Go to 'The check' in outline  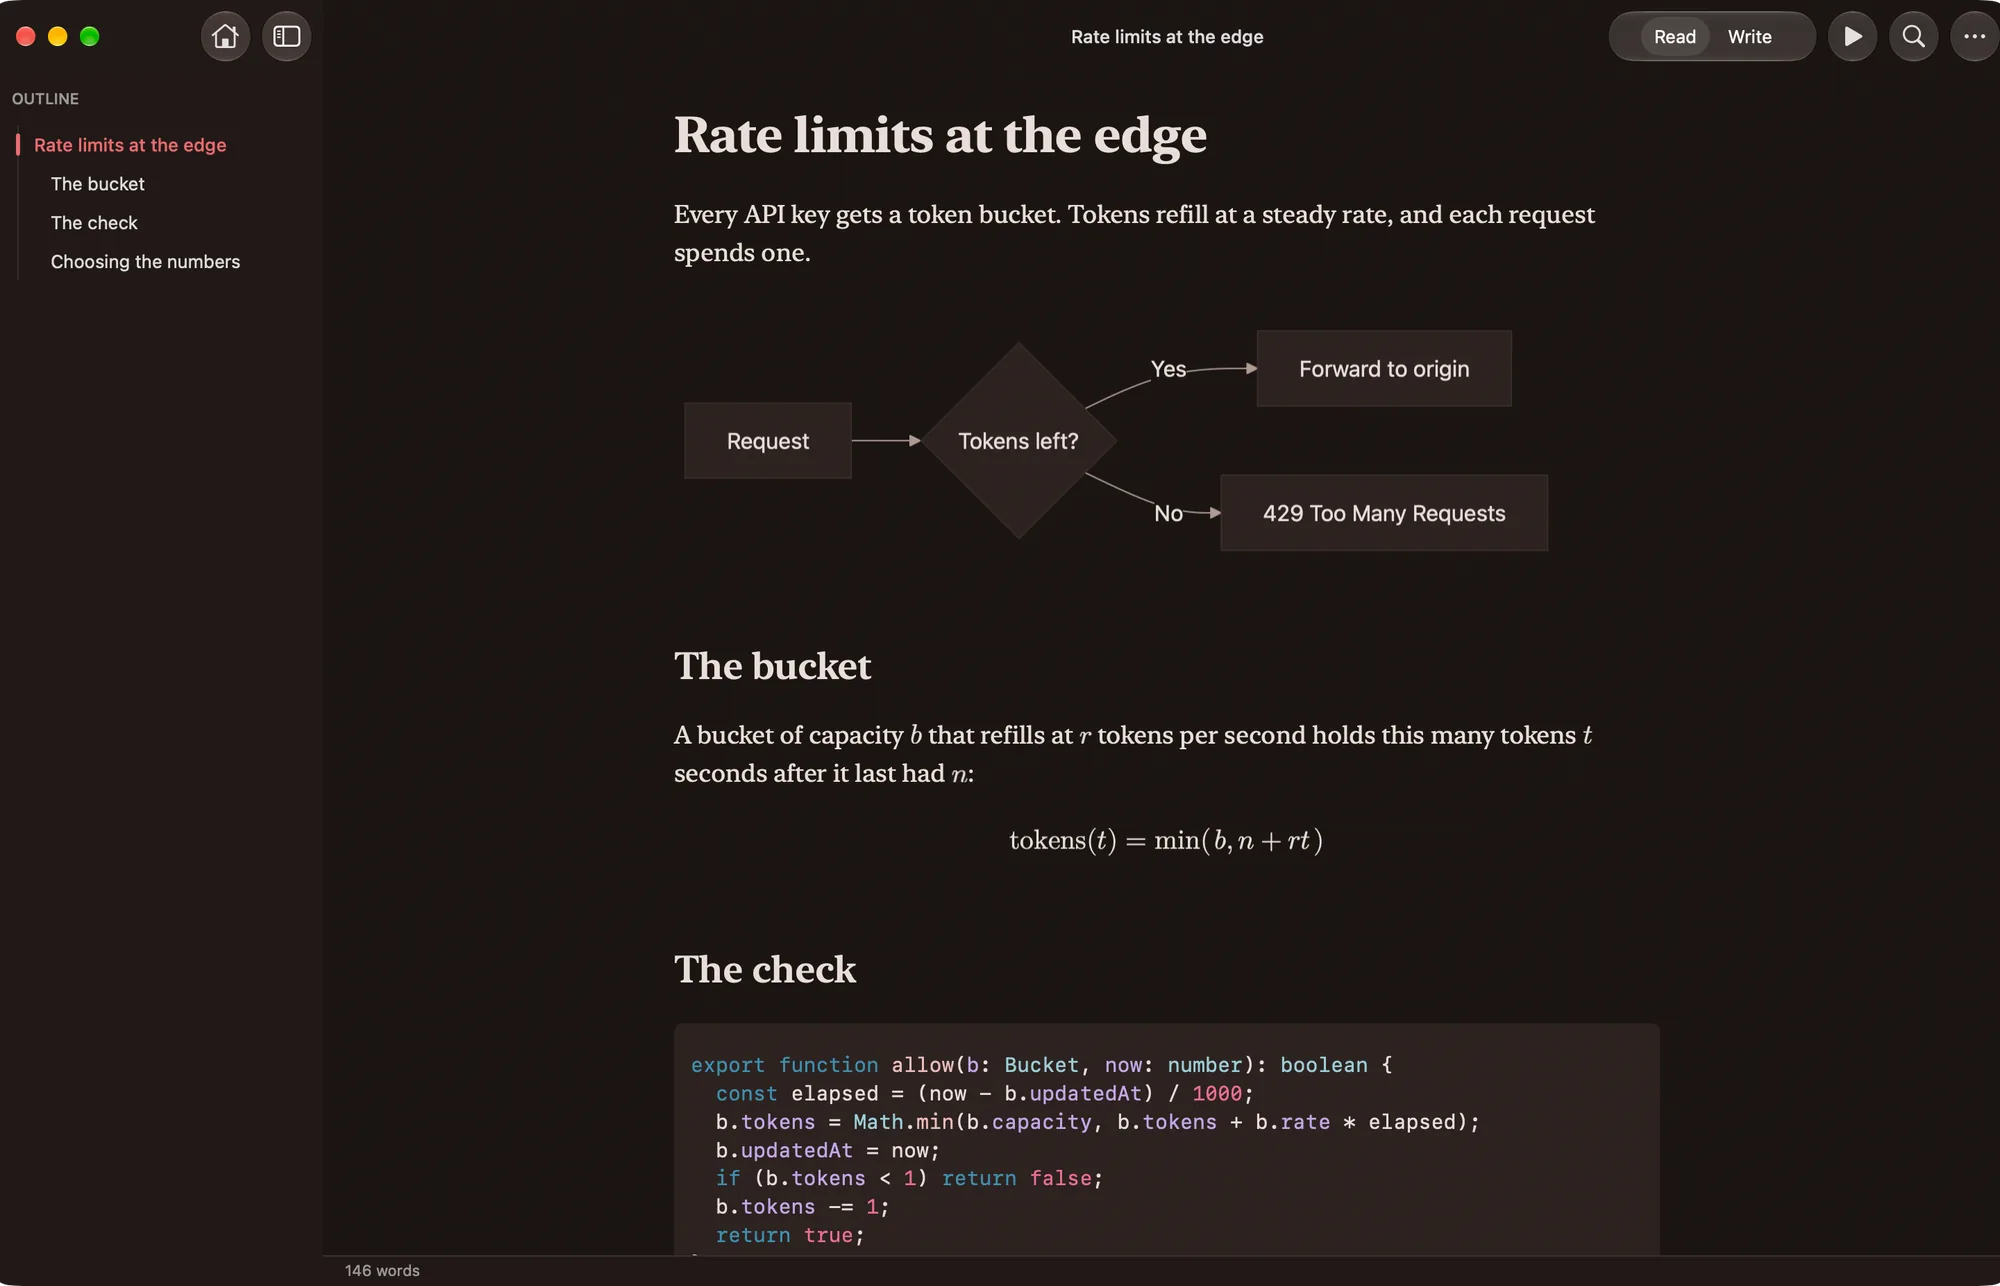94,223
